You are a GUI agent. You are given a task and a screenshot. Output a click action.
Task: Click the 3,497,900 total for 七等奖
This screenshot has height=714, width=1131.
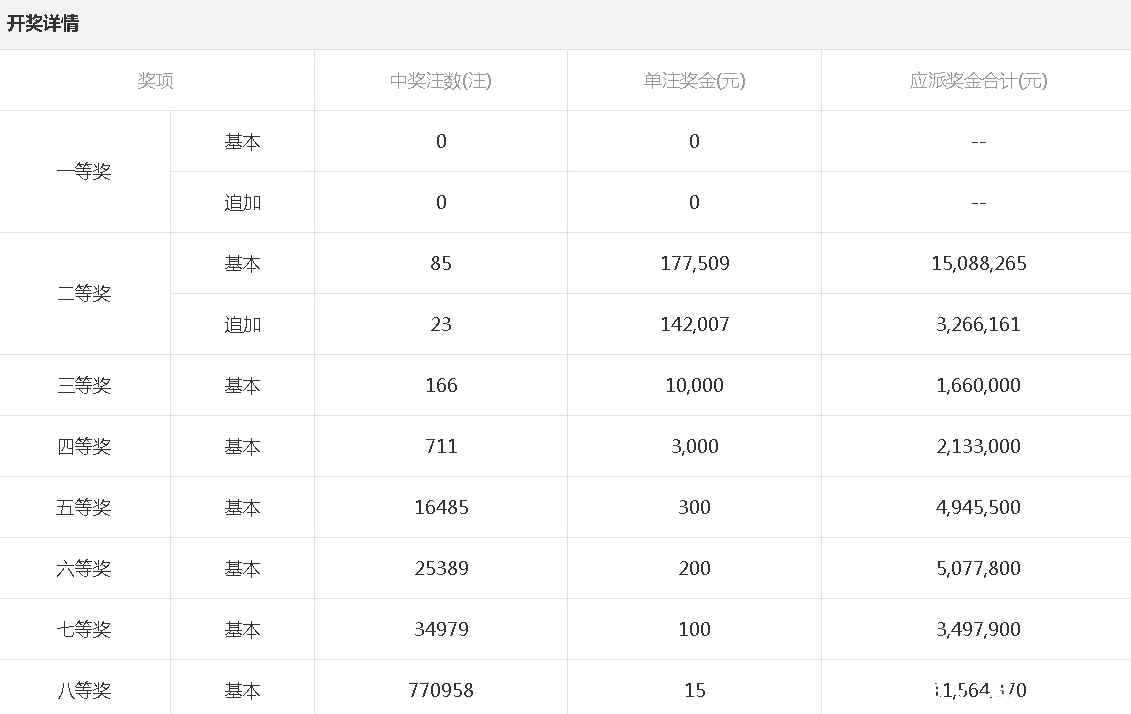click(x=977, y=629)
